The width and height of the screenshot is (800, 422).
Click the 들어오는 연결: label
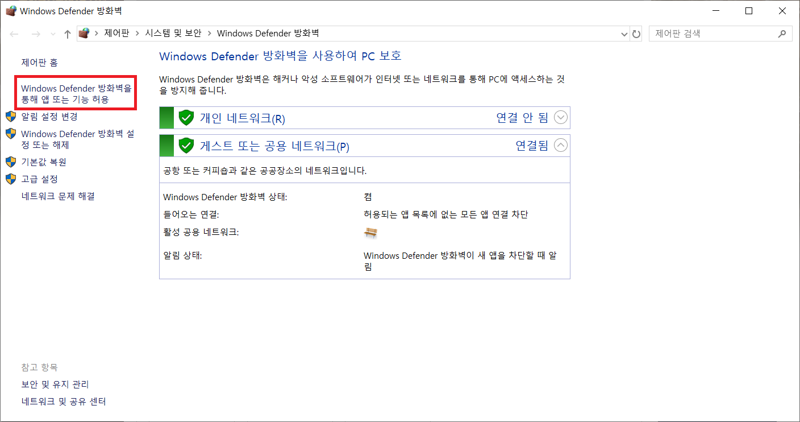[x=191, y=215]
